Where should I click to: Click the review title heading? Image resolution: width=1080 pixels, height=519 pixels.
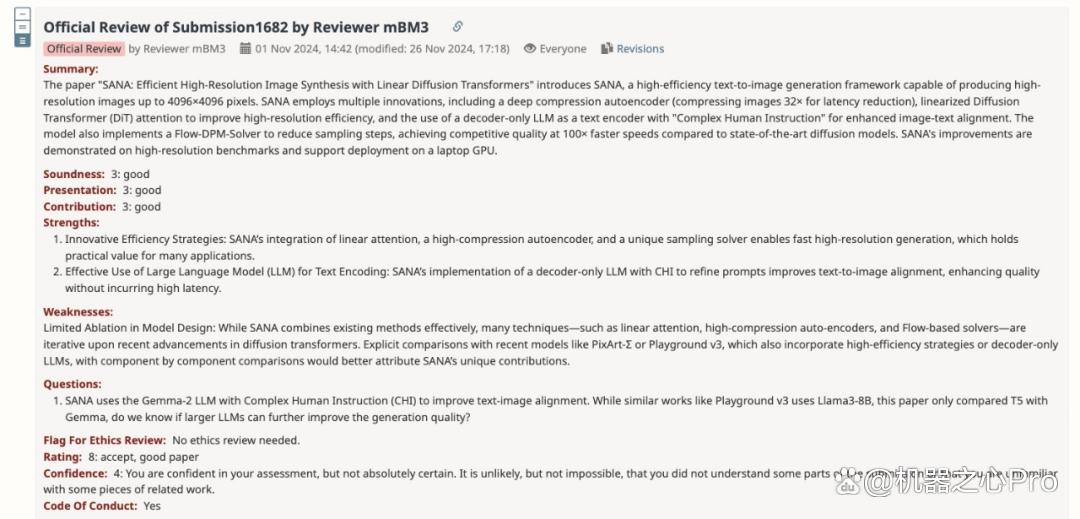click(236, 27)
